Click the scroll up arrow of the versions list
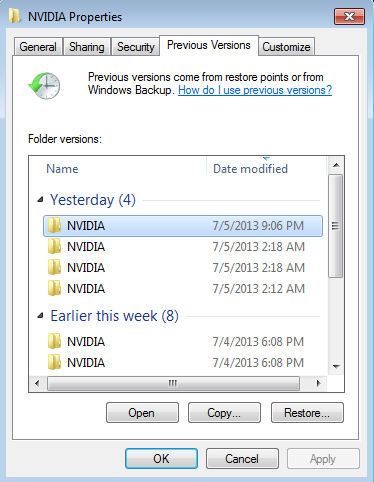Viewport: 374px width, 482px height. pyautogui.click(x=336, y=165)
